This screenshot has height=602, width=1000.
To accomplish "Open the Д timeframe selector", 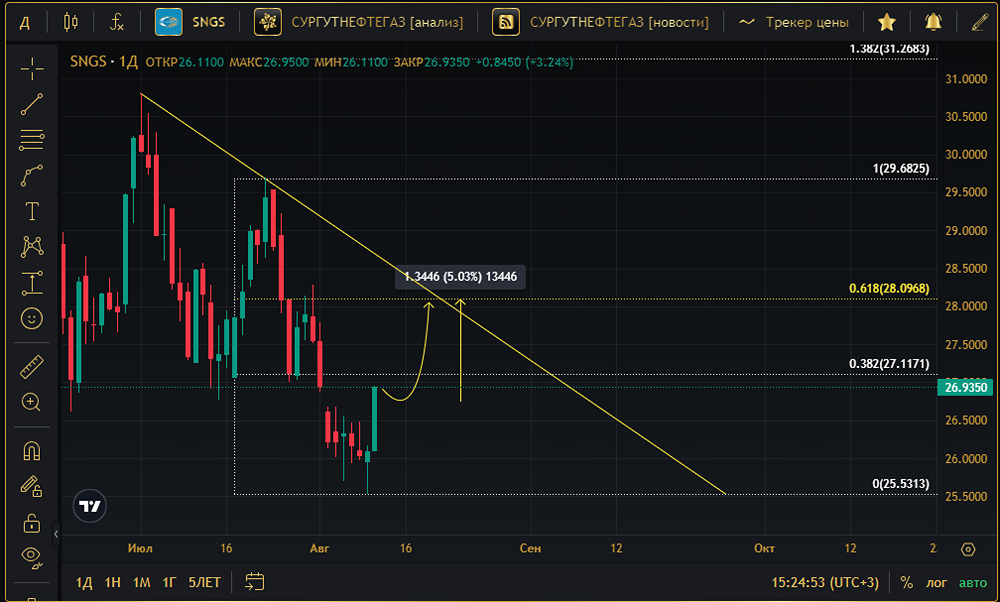I will click(x=24, y=23).
